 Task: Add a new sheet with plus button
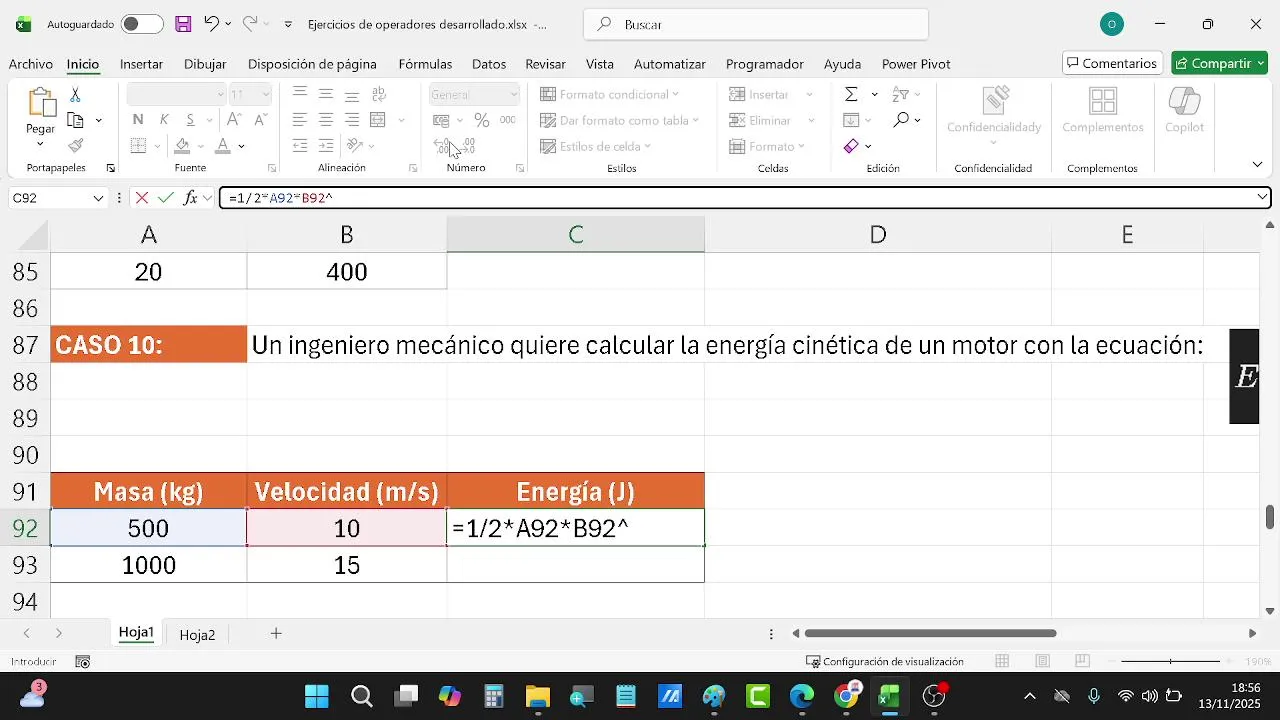[x=276, y=633]
